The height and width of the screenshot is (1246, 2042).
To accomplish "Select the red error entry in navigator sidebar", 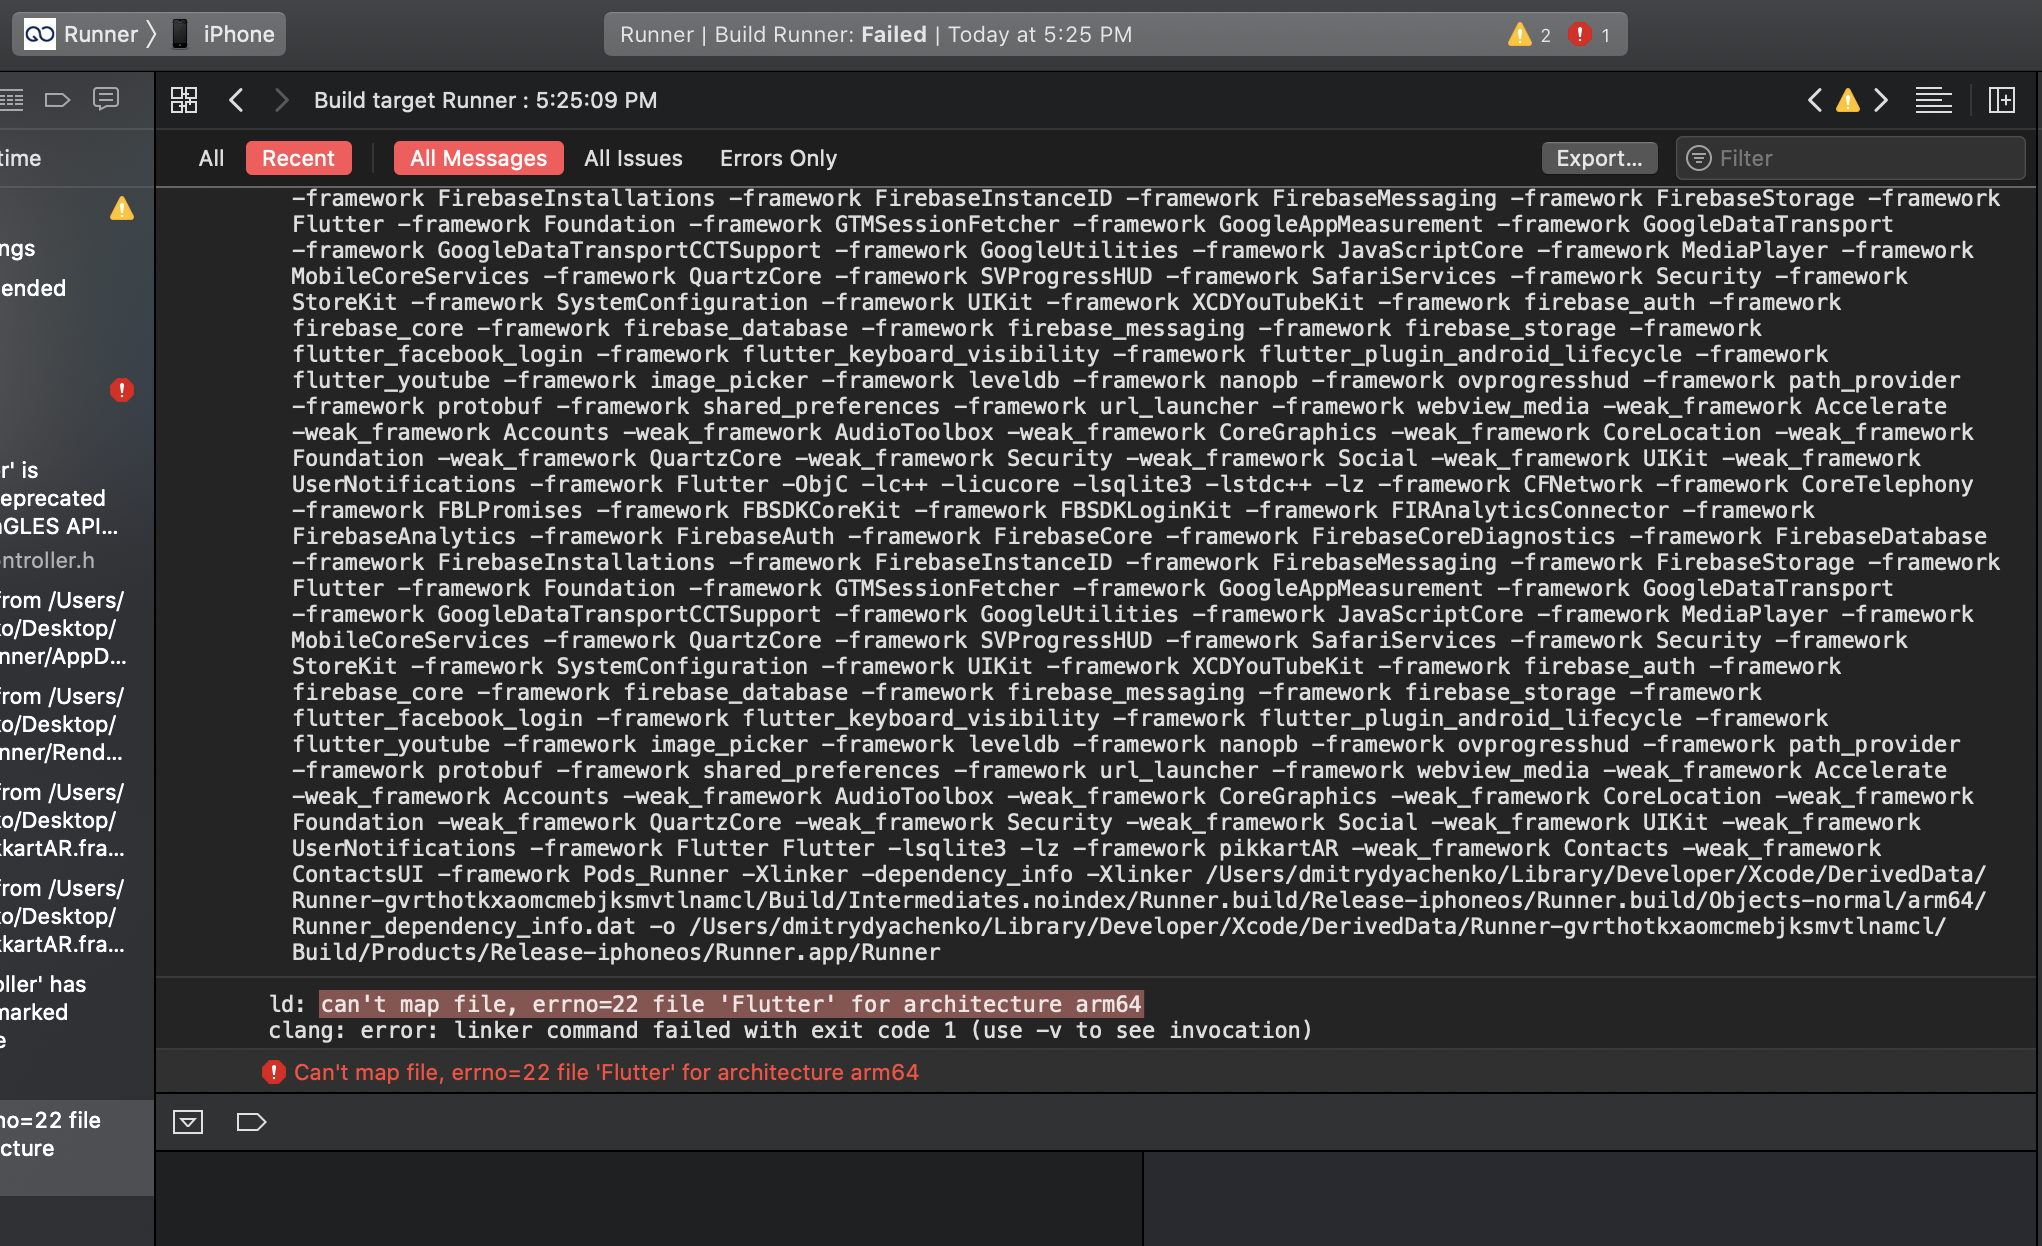I will point(122,390).
